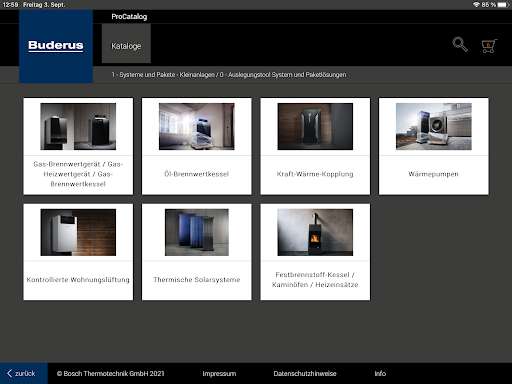Screen dimensions: 512x384
Task: Open the search magnifier icon
Action: 460,45
